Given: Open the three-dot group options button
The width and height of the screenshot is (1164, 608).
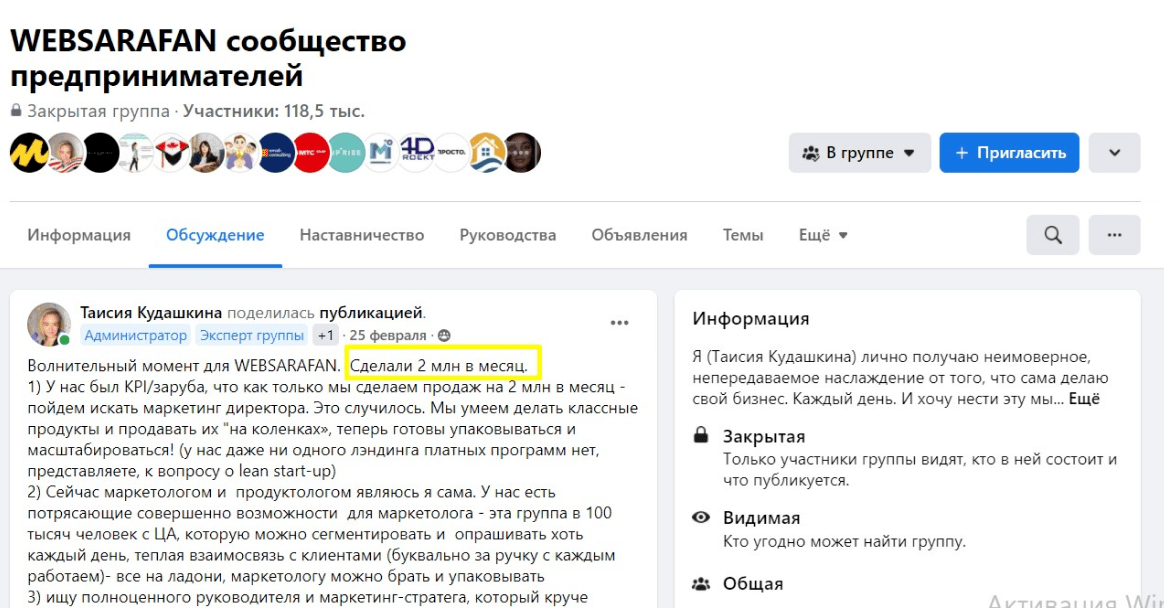Looking at the screenshot, I should click(1114, 235).
